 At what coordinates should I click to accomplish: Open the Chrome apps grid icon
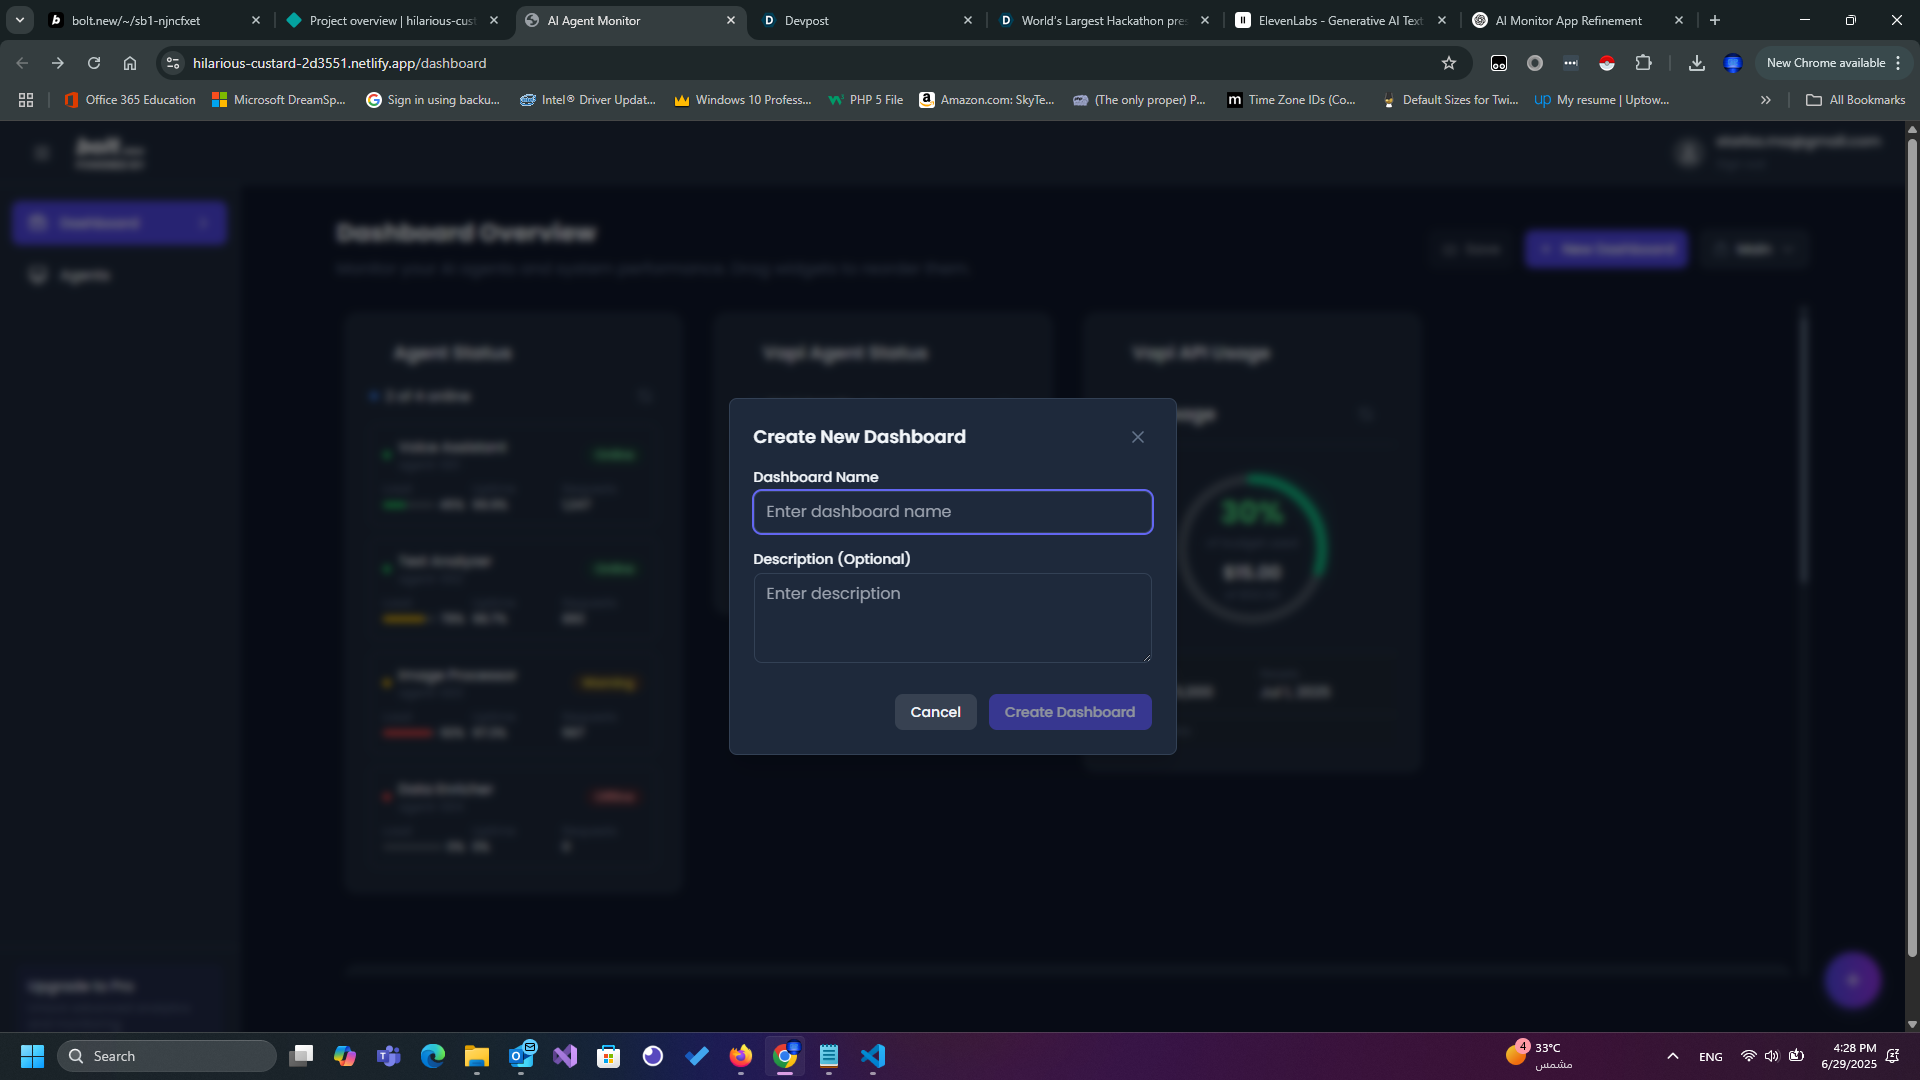(x=26, y=100)
